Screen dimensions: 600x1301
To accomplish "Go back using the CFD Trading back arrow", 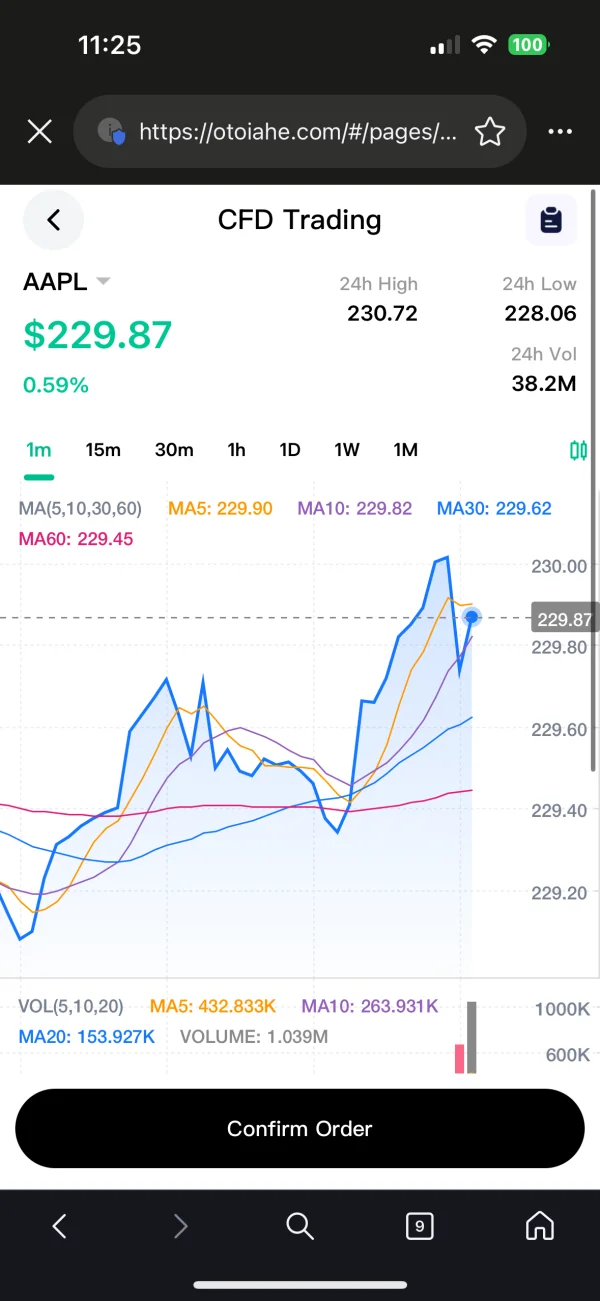I will 53,220.
